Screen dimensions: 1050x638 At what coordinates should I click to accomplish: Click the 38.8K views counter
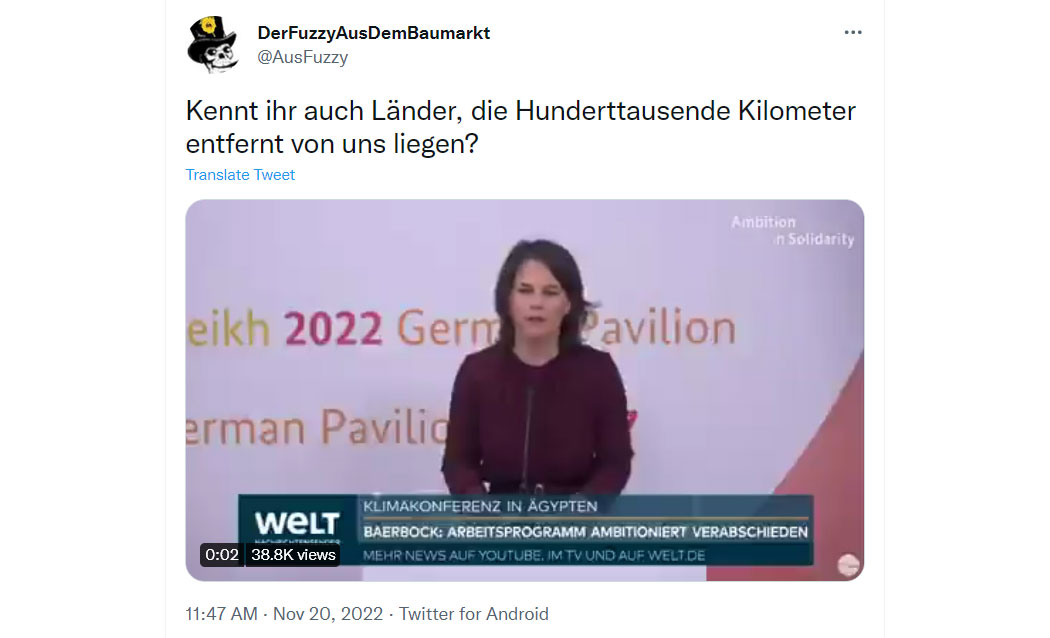293,554
